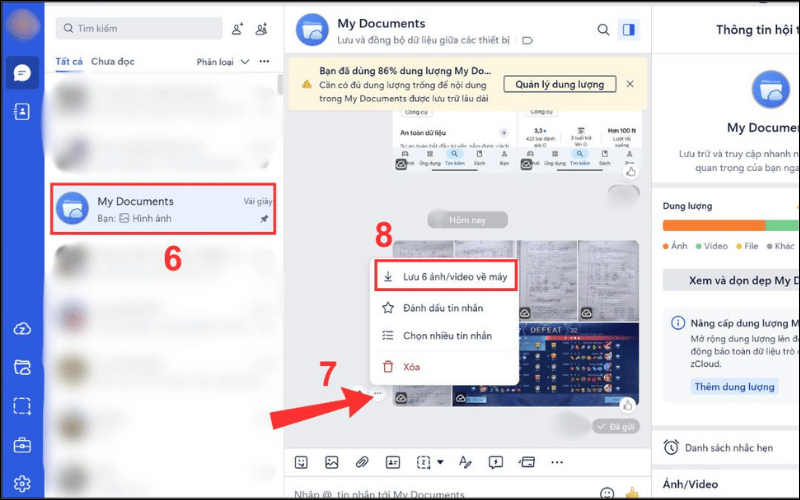Image resolution: width=800 pixels, height=500 pixels.
Task: Click the Hôm nay date separator
Action: tap(467, 220)
